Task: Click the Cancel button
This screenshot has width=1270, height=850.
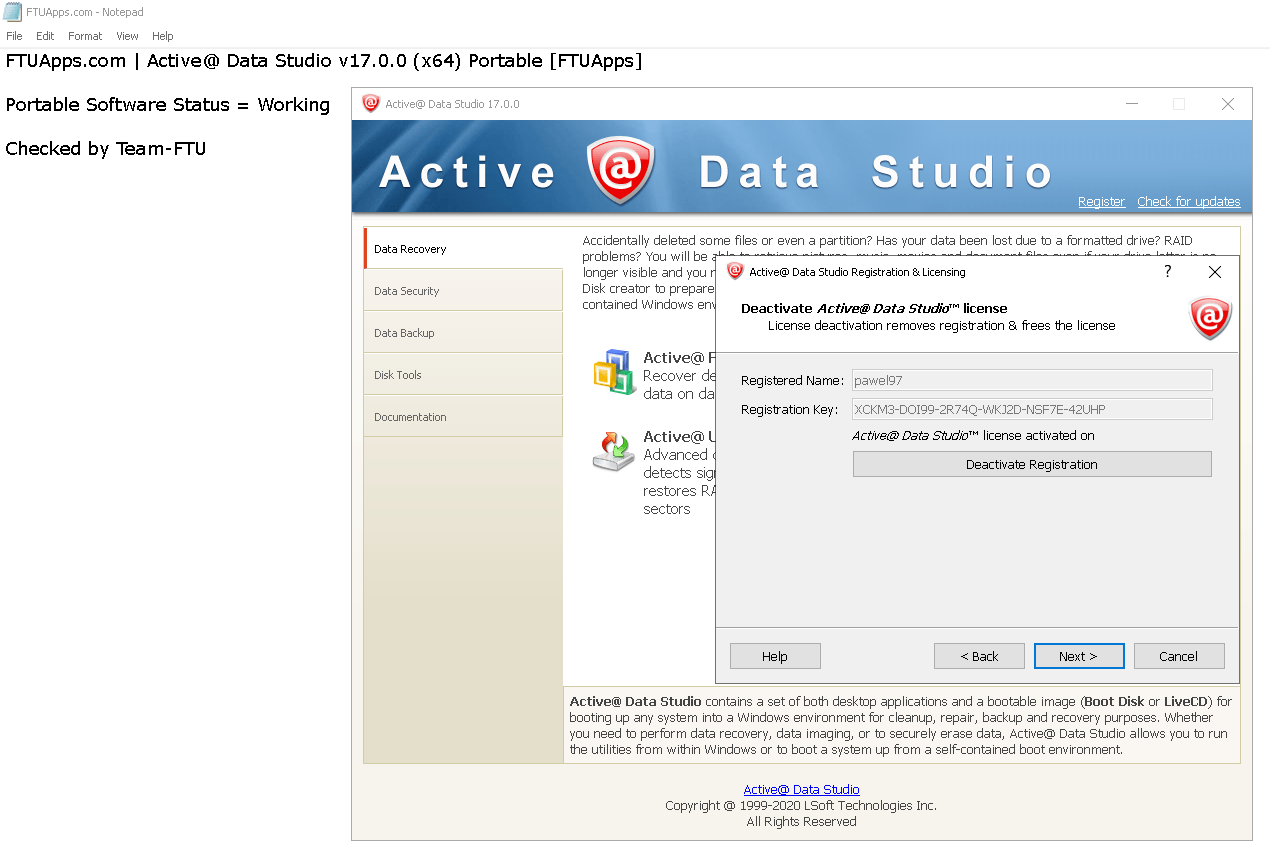Action: click(1179, 656)
